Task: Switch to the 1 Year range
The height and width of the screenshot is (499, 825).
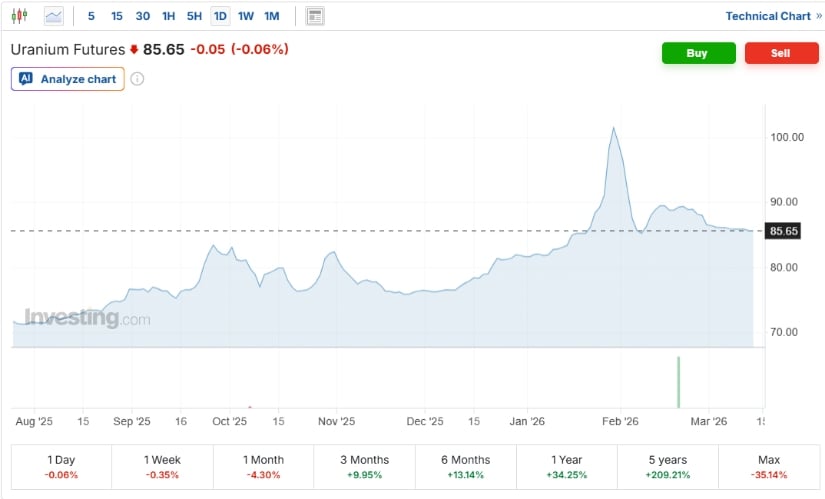Action: coord(566,466)
